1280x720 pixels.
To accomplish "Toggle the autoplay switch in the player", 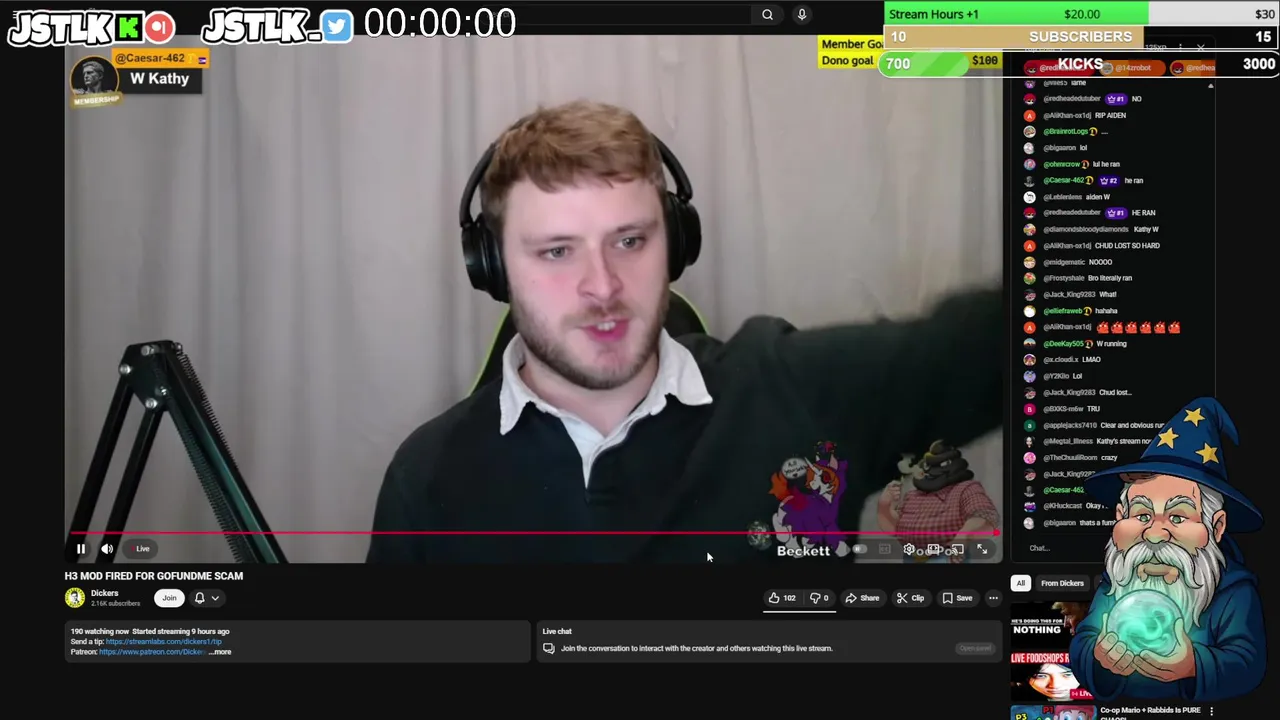I will click(x=859, y=549).
